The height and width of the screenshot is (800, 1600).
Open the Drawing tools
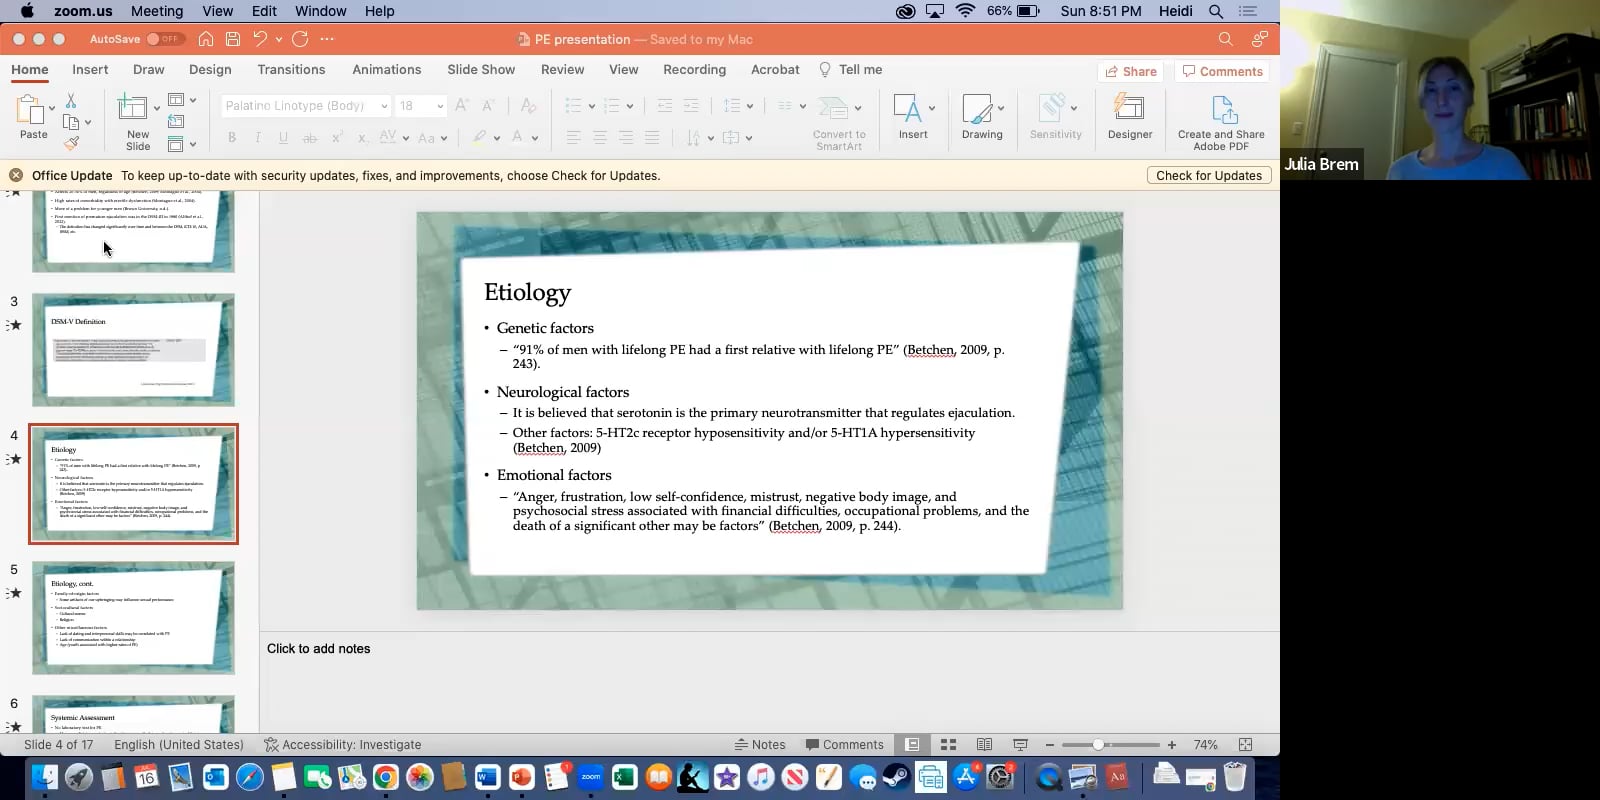tap(982, 117)
